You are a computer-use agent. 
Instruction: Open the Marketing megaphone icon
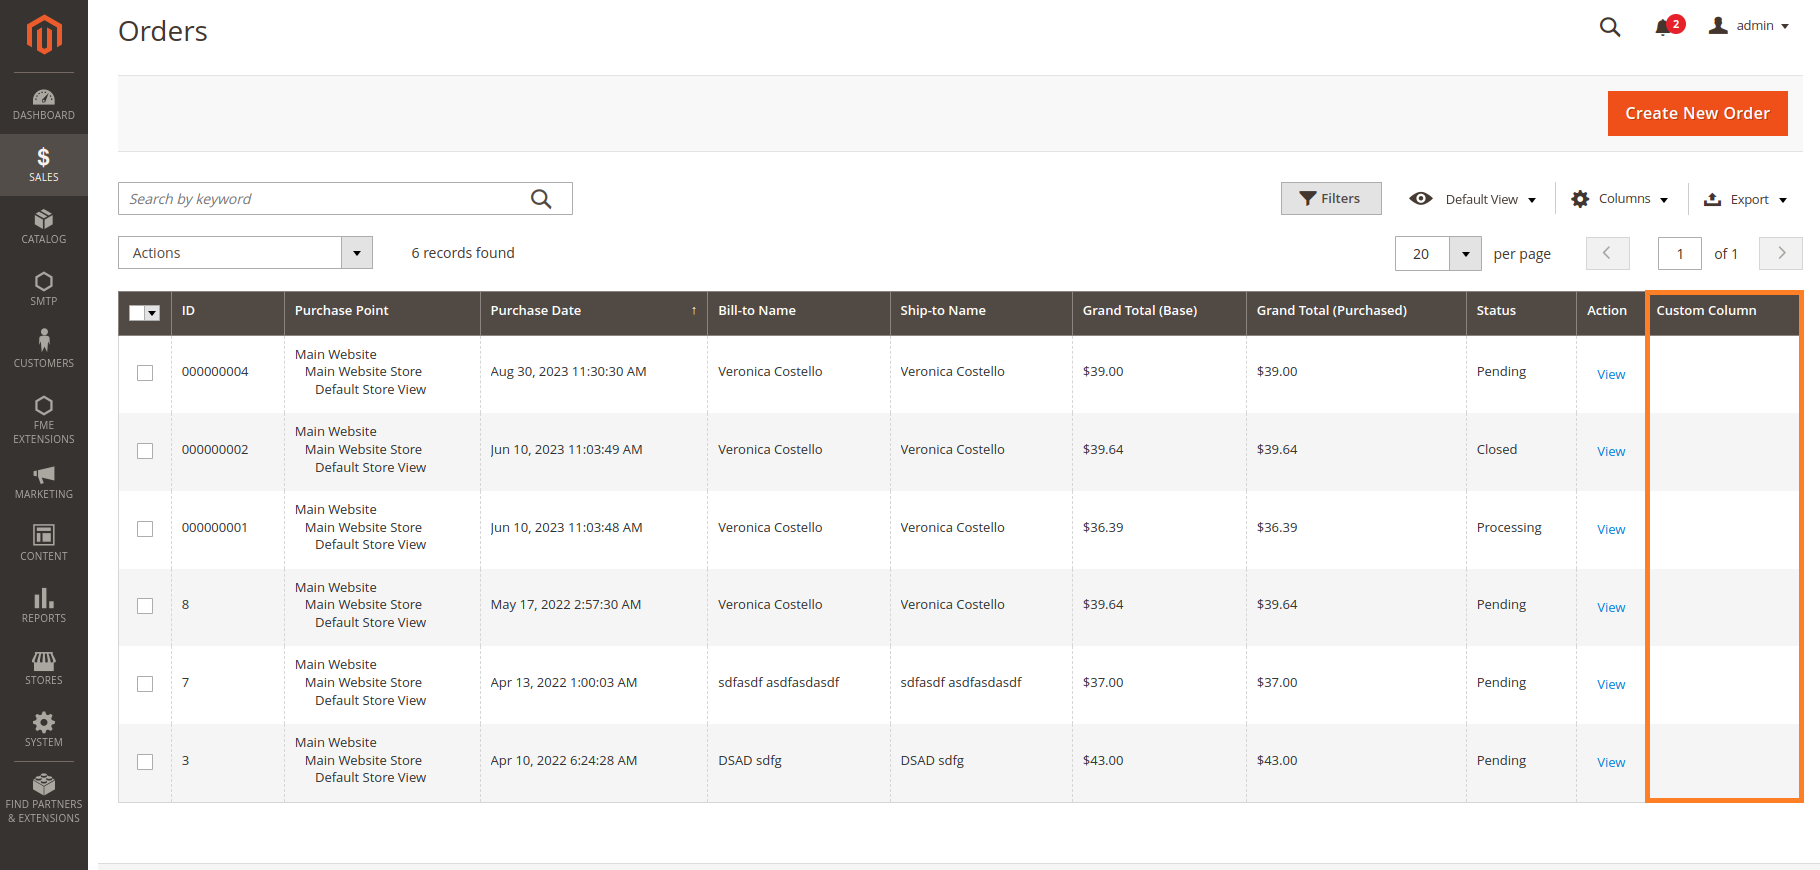43,476
